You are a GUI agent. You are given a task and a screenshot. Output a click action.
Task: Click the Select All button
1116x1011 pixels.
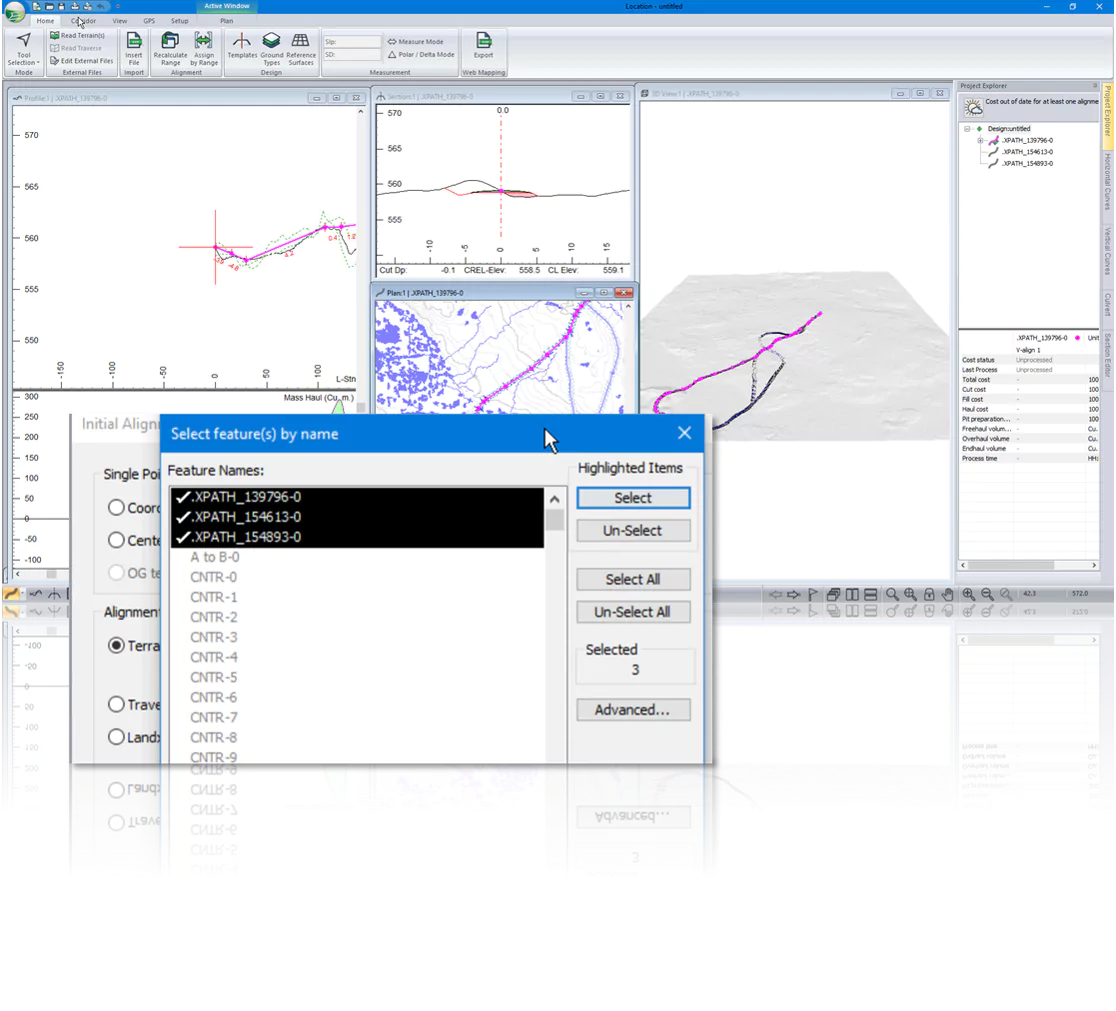coord(633,580)
